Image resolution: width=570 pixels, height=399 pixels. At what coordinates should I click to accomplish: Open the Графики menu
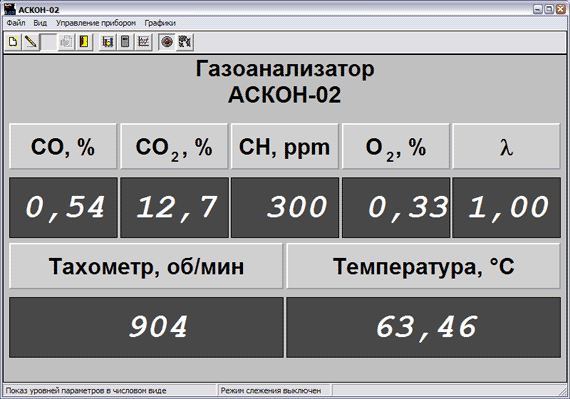(x=160, y=23)
